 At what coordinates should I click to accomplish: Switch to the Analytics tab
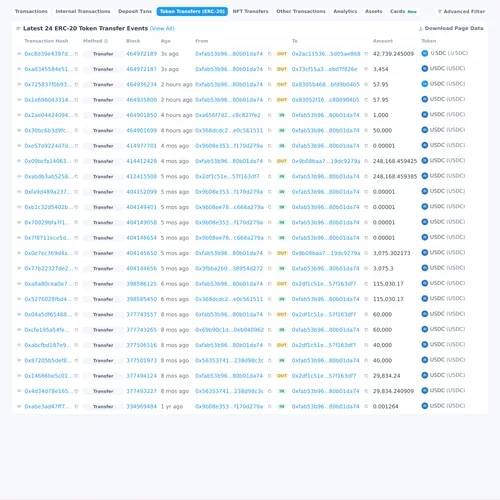[x=345, y=11]
